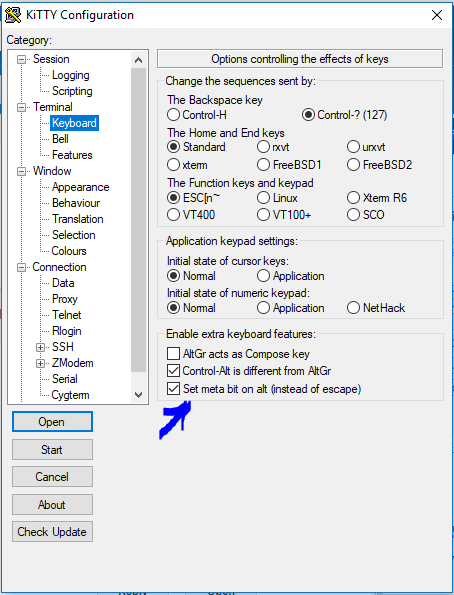Screen dimensions: 454x595
Task: Open the Appearance settings
Action: [x=80, y=187]
